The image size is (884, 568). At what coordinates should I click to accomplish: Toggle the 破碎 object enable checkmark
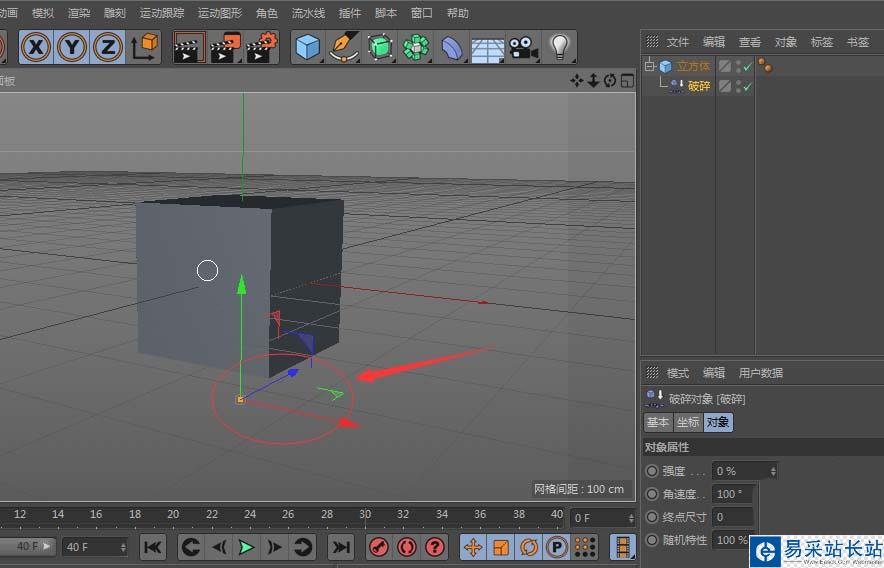(x=748, y=87)
